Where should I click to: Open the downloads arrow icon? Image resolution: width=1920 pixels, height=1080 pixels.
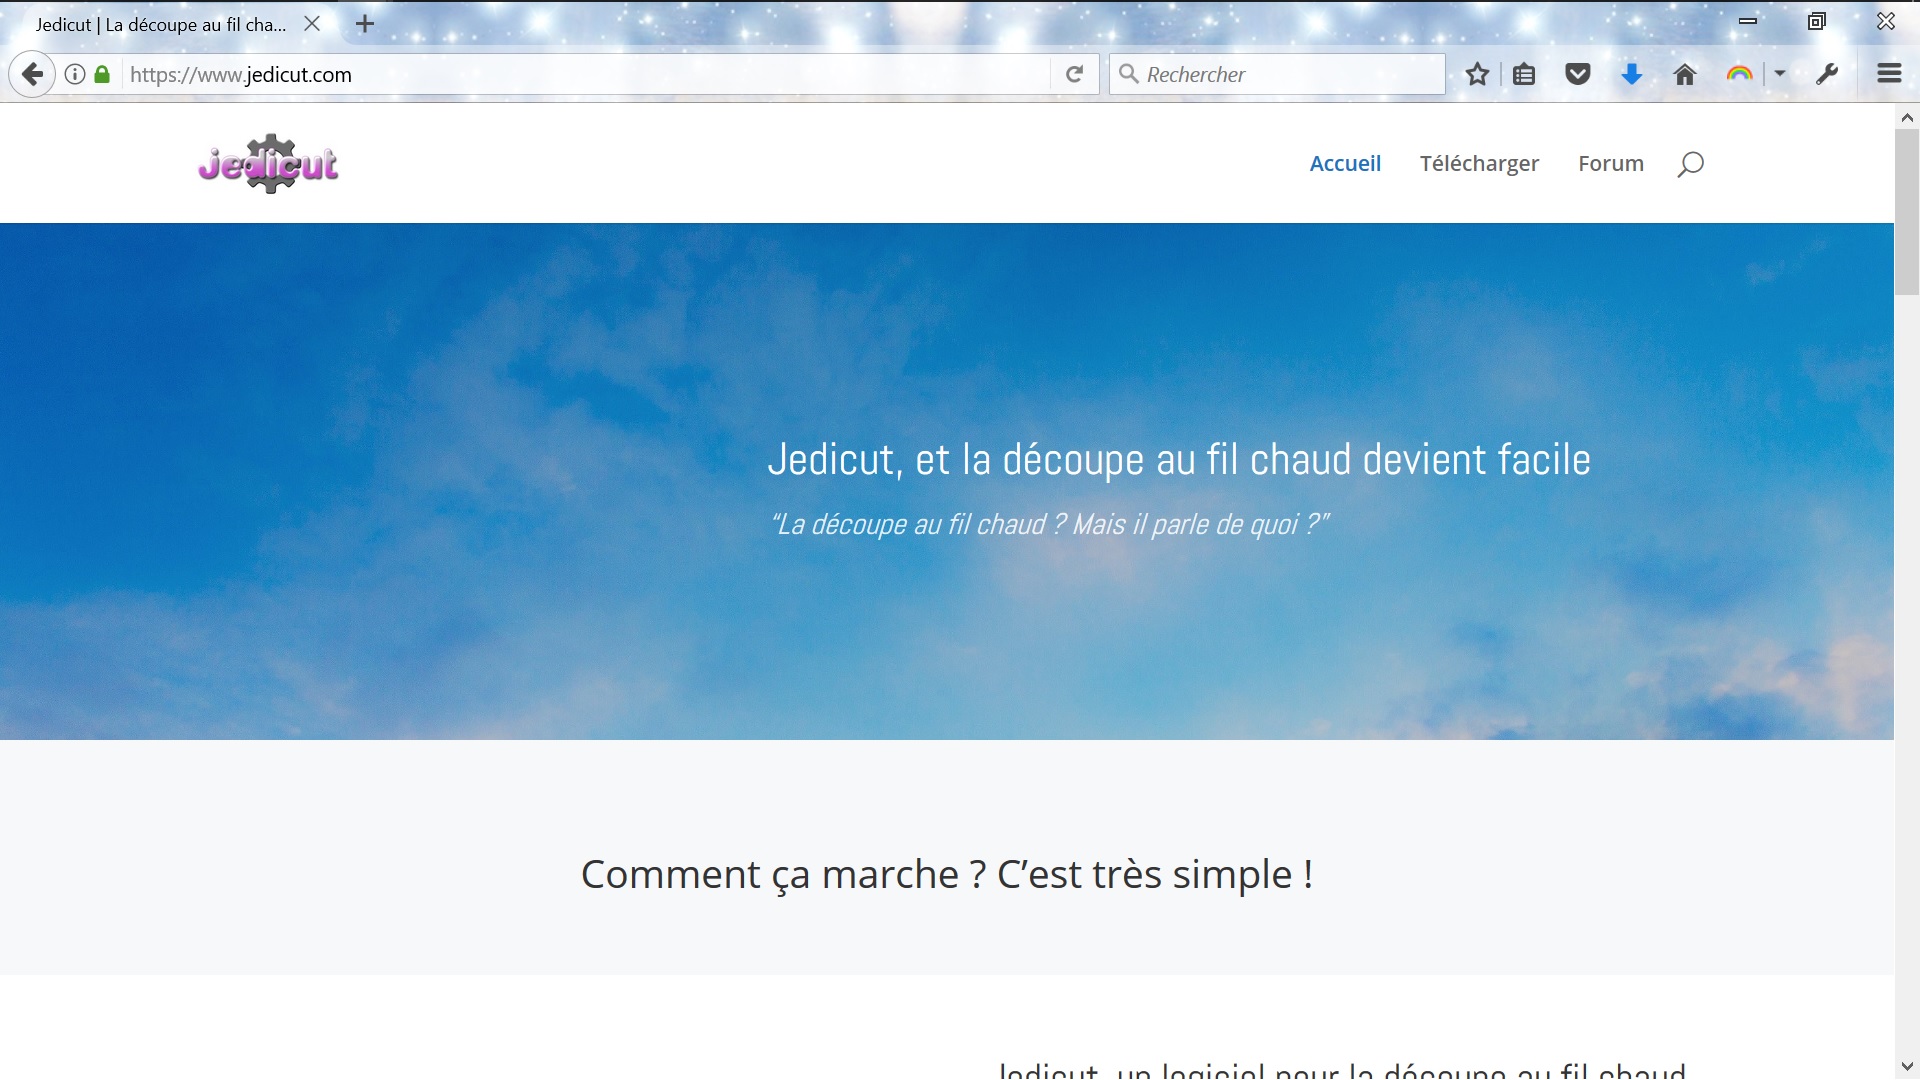pos(1632,74)
